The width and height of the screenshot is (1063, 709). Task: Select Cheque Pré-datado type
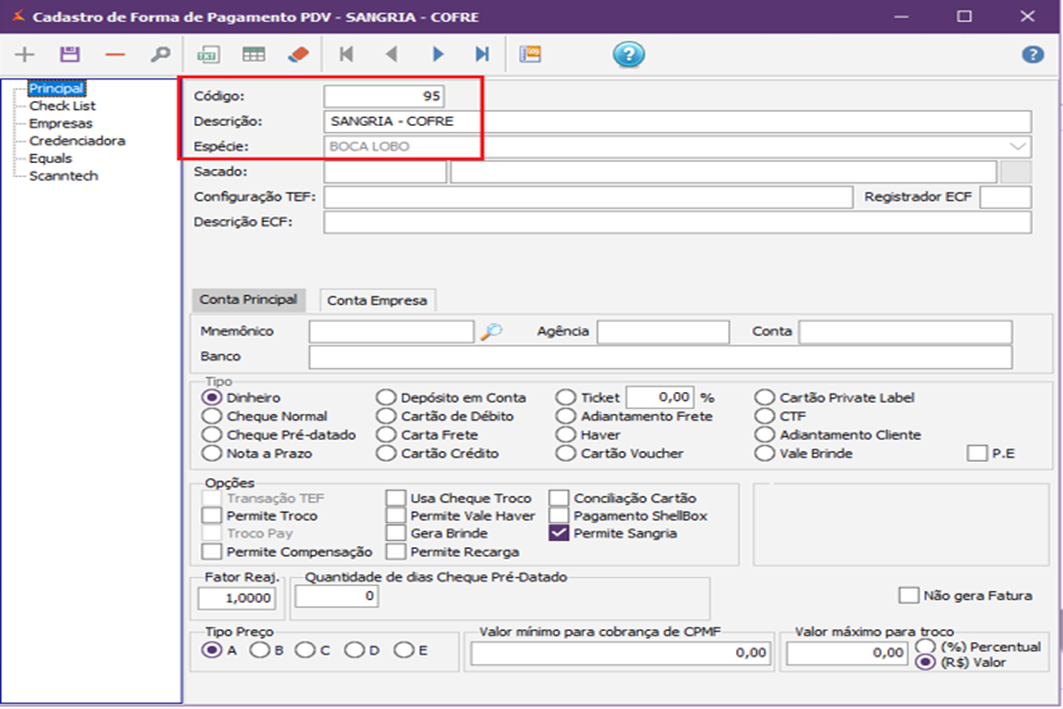pos(212,434)
